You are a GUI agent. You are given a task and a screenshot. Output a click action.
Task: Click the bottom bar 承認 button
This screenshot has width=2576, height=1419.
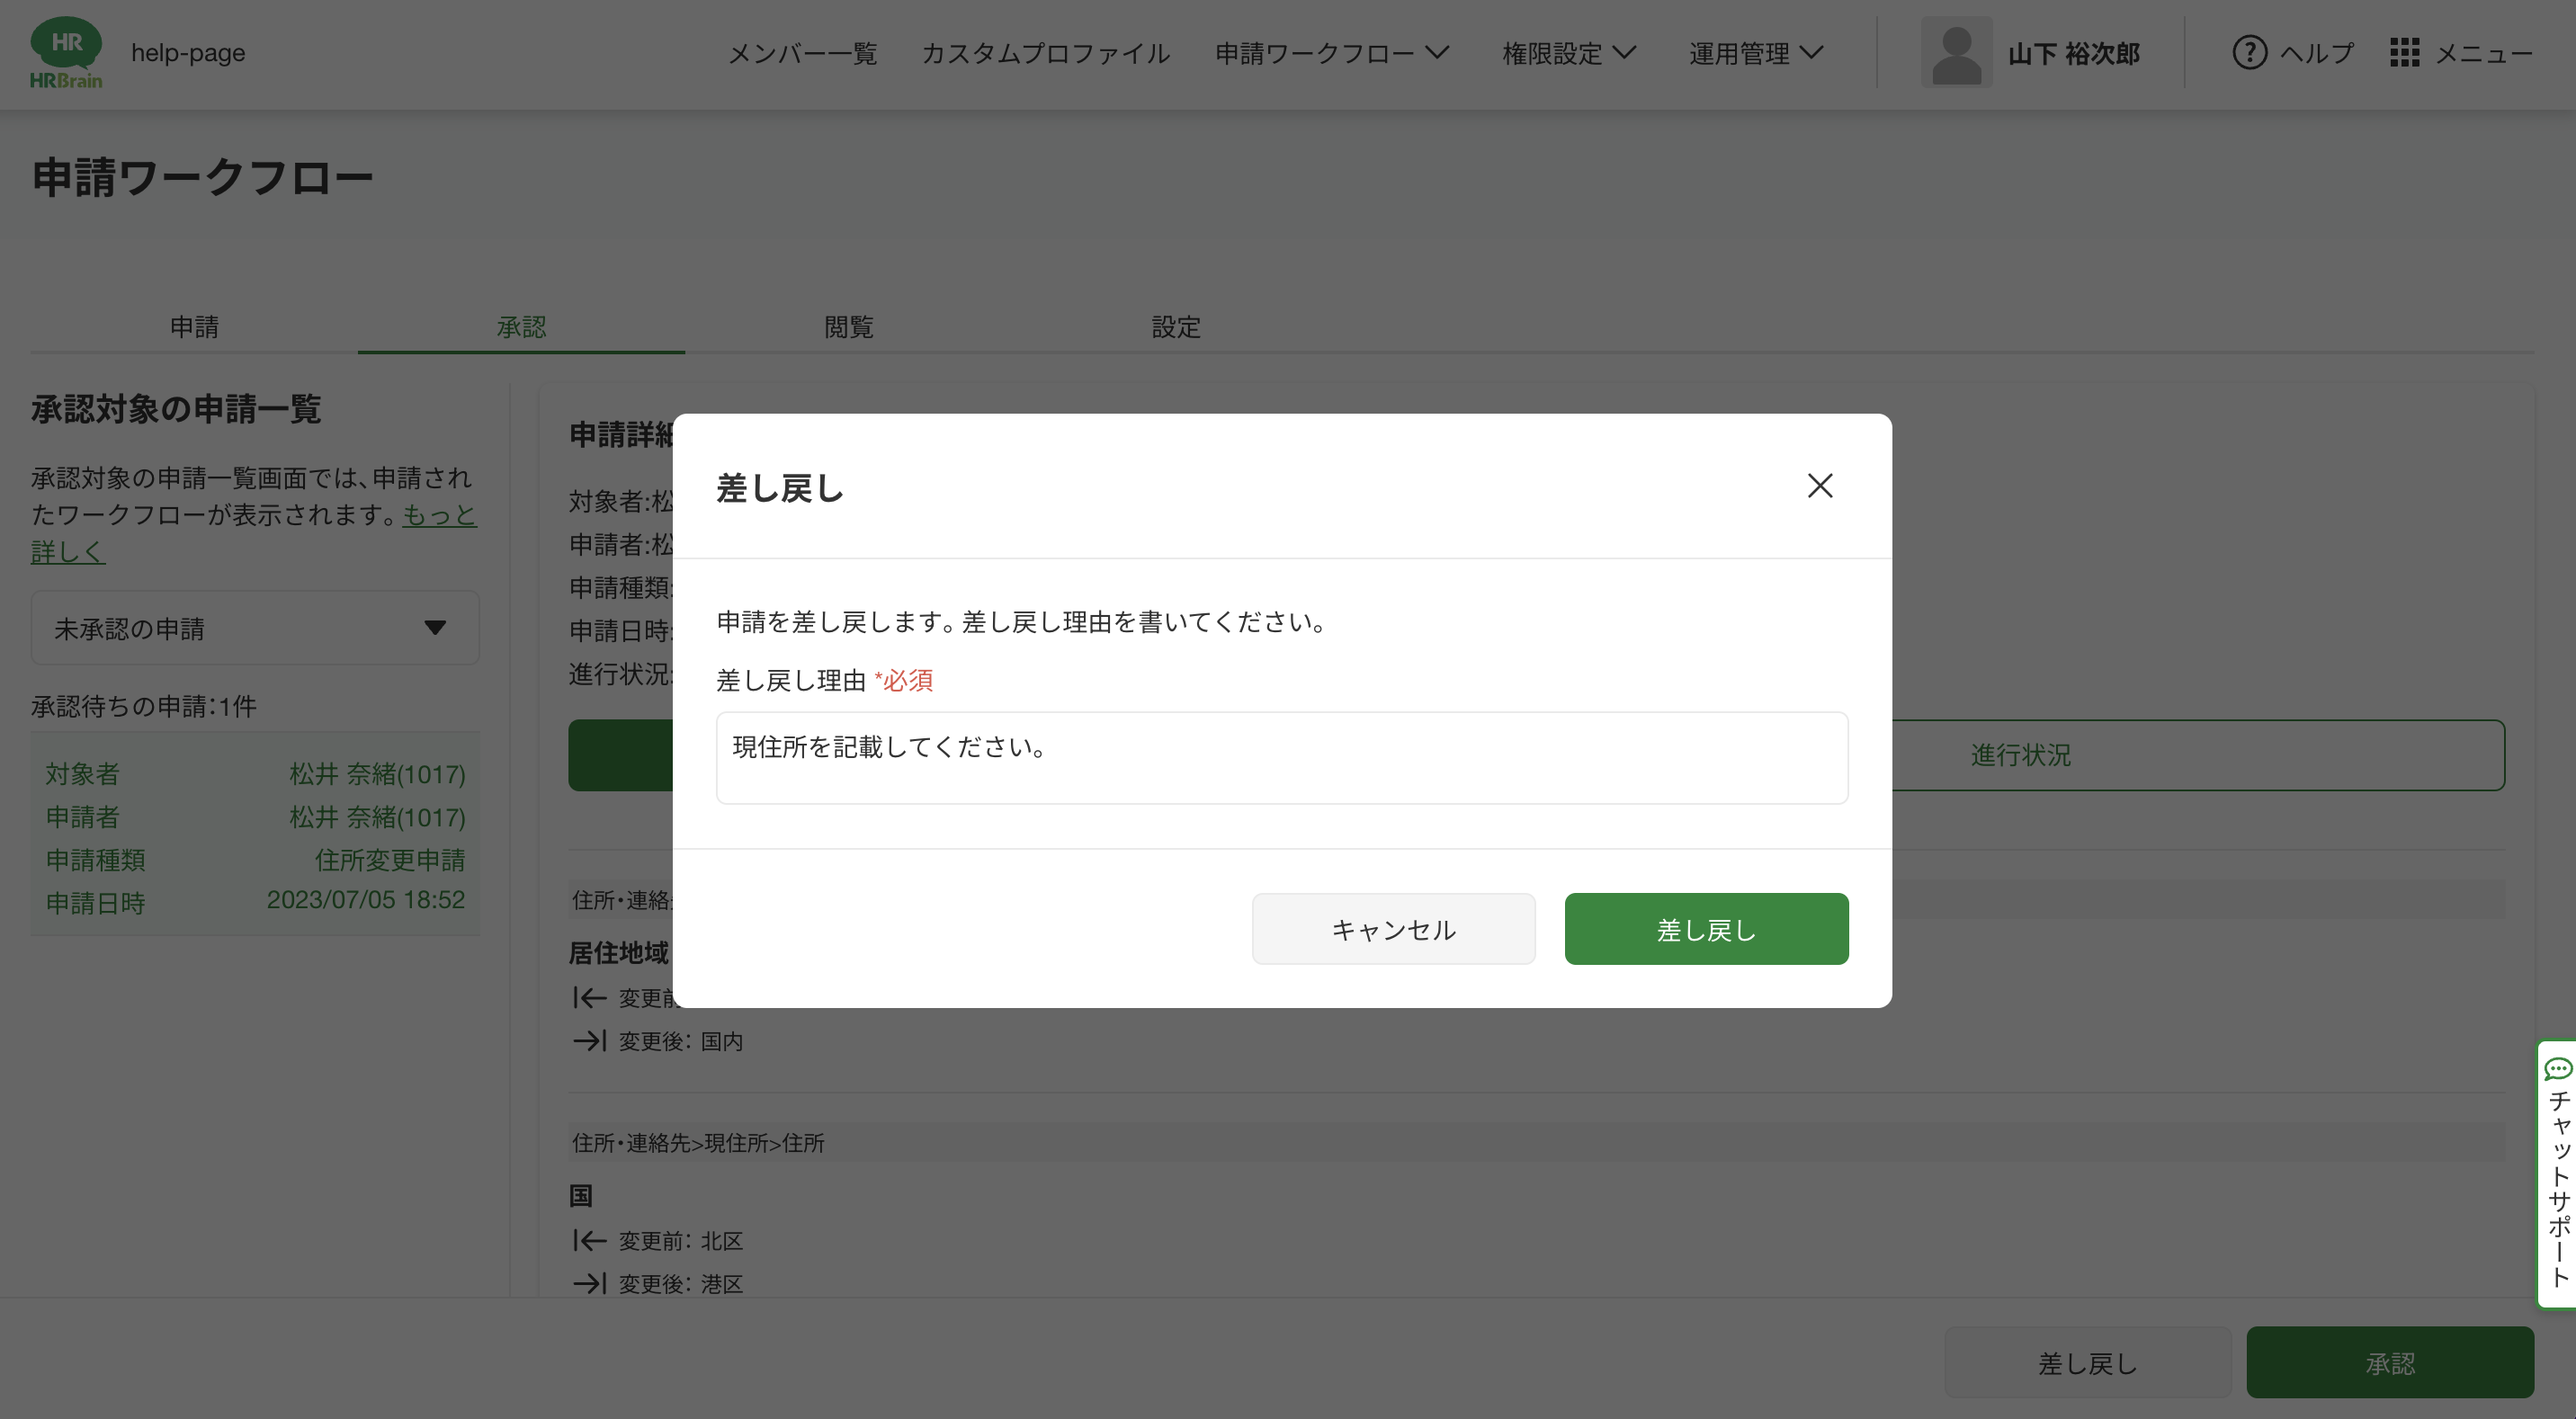[x=2390, y=1363]
